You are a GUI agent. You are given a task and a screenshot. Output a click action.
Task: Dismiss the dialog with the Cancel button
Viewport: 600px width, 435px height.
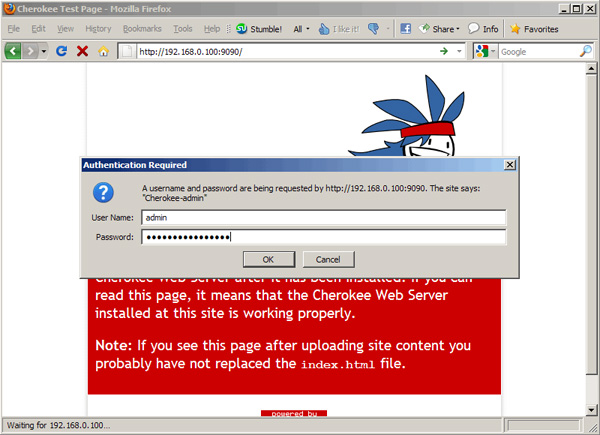(328, 259)
